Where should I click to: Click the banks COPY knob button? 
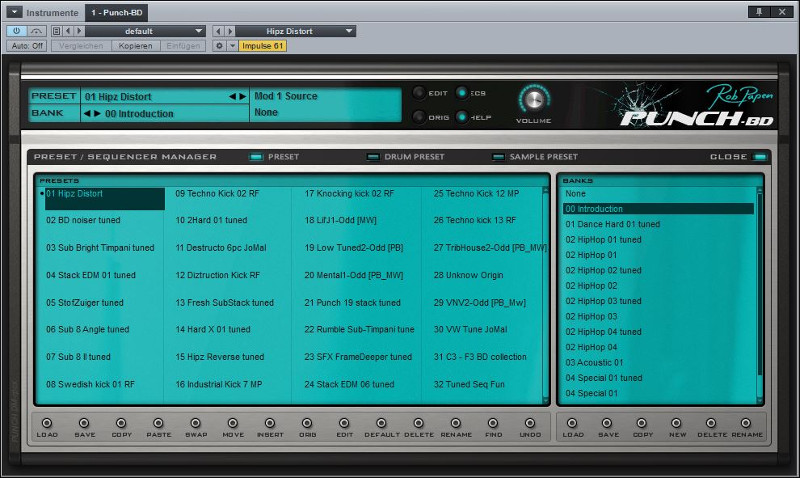coord(642,423)
